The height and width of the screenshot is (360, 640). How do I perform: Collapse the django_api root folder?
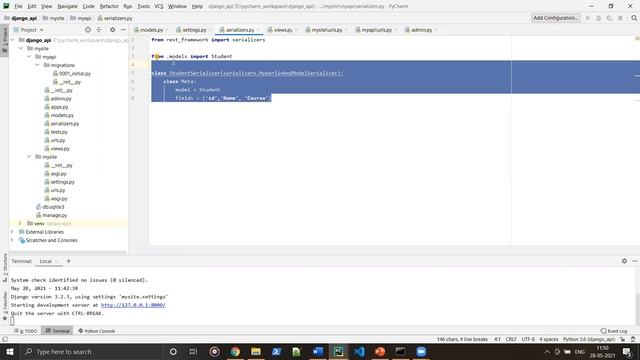12,40
